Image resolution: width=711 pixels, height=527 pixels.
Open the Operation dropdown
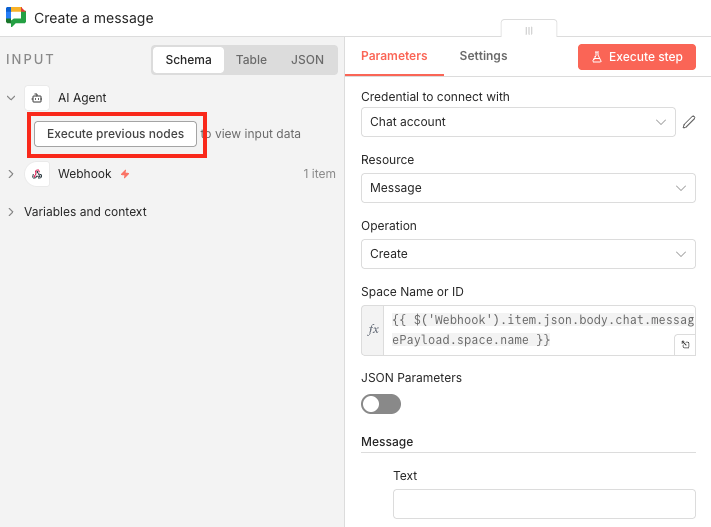tap(527, 254)
